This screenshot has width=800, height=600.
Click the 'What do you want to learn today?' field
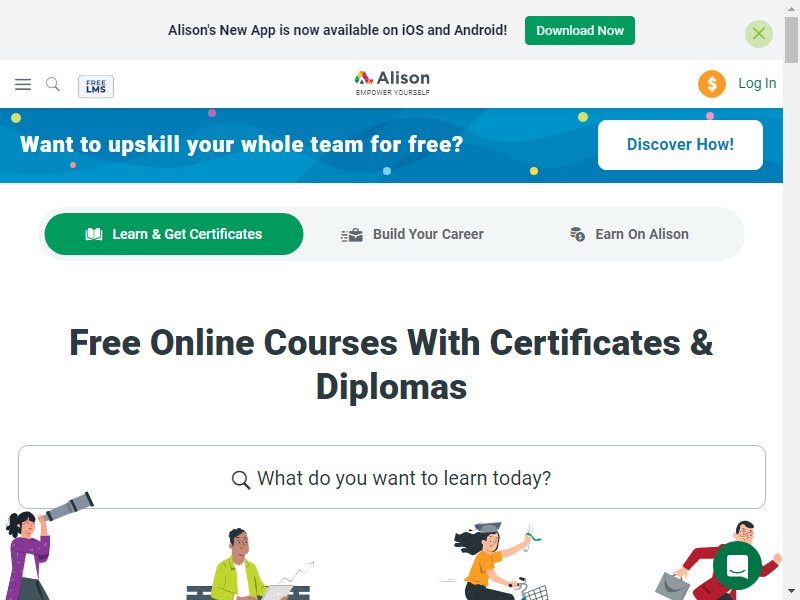pos(392,477)
